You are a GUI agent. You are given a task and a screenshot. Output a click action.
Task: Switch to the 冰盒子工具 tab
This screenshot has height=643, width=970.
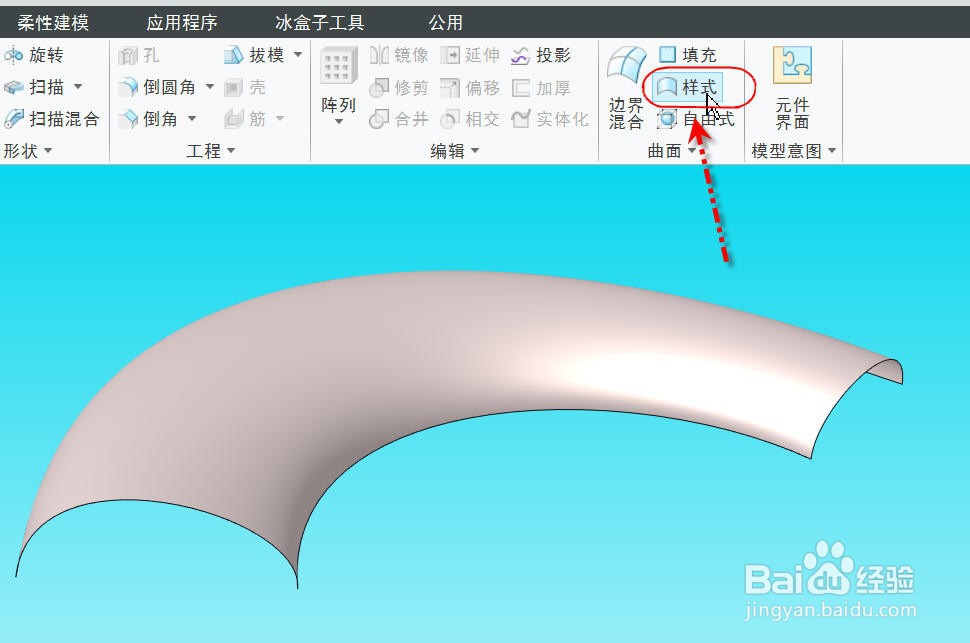point(320,23)
